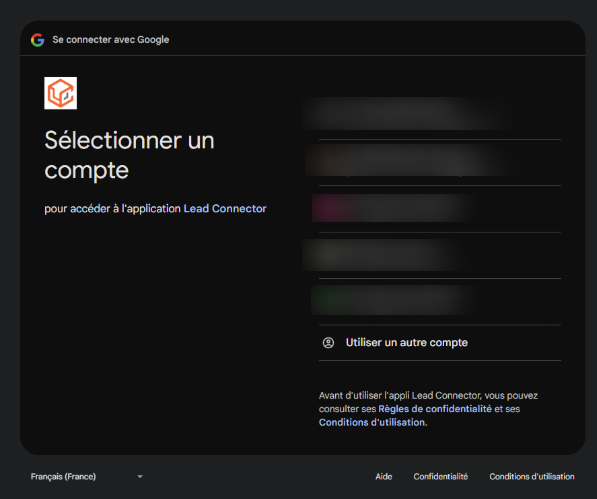Open the footer Conditions d'utilisation link
The height and width of the screenshot is (499, 597).
pos(532,477)
